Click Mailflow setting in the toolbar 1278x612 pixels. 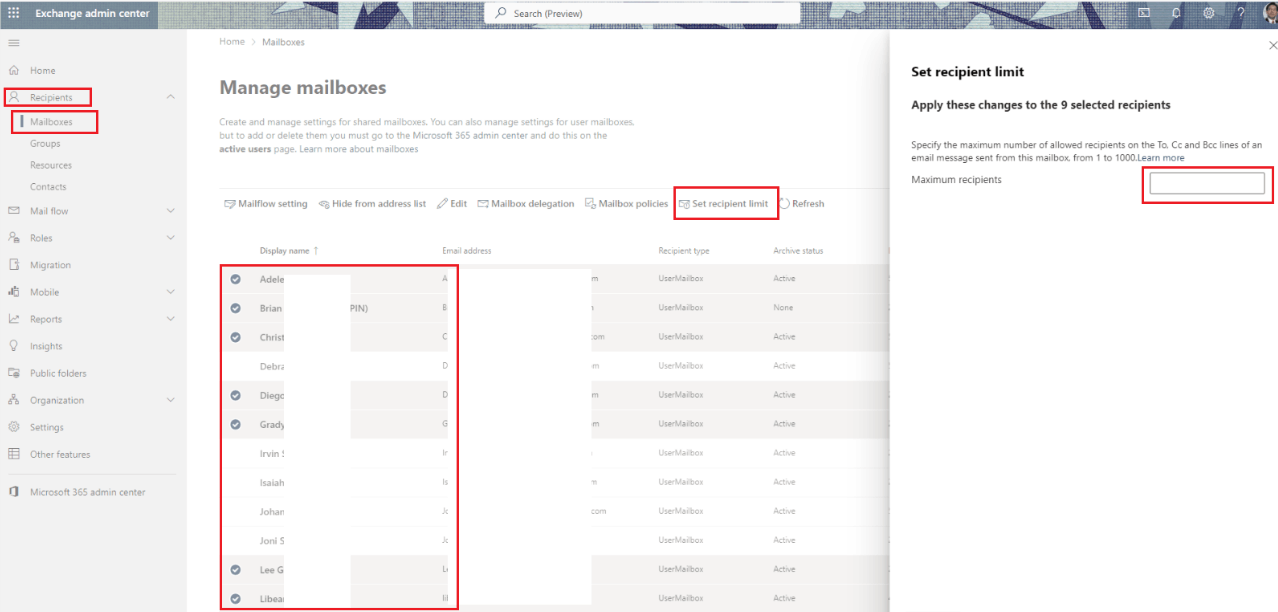(266, 204)
